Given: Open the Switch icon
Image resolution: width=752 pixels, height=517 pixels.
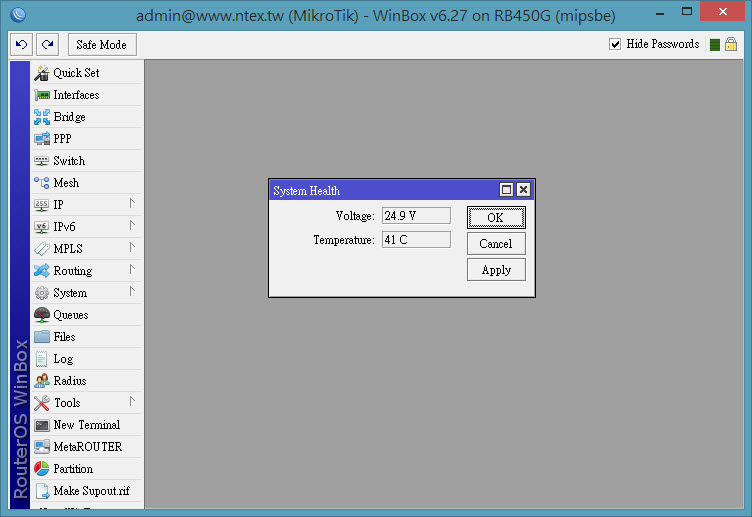Looking at the screenshot, I should pyautogui.click(x=42, y=161).
